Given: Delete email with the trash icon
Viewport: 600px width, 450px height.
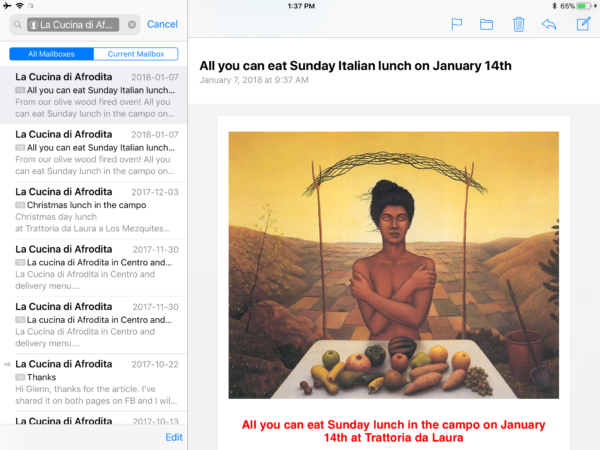Looking at the screenshot, I should pyautogui.click(x=518, y=24).
